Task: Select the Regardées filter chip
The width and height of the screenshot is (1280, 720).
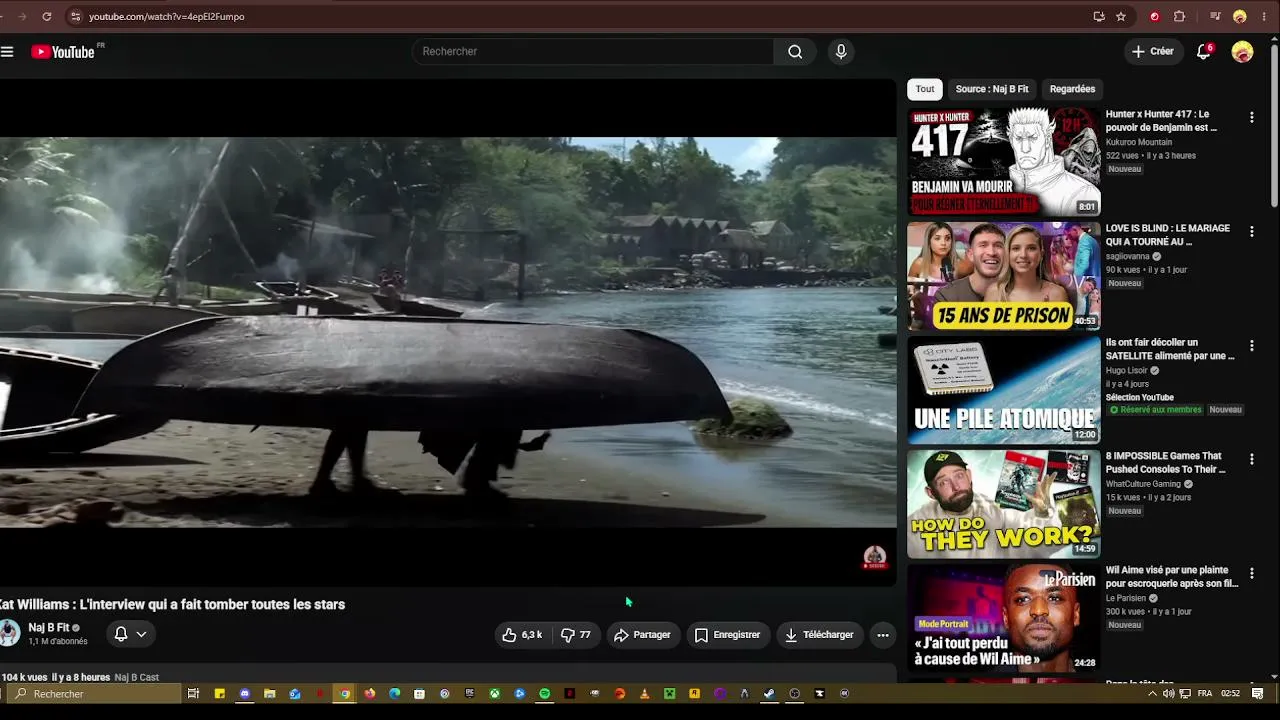Action: [x=1072, y=89]
